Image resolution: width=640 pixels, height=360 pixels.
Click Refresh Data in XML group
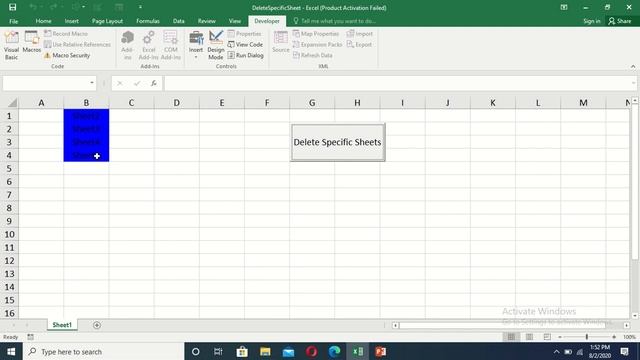[312, 55]
